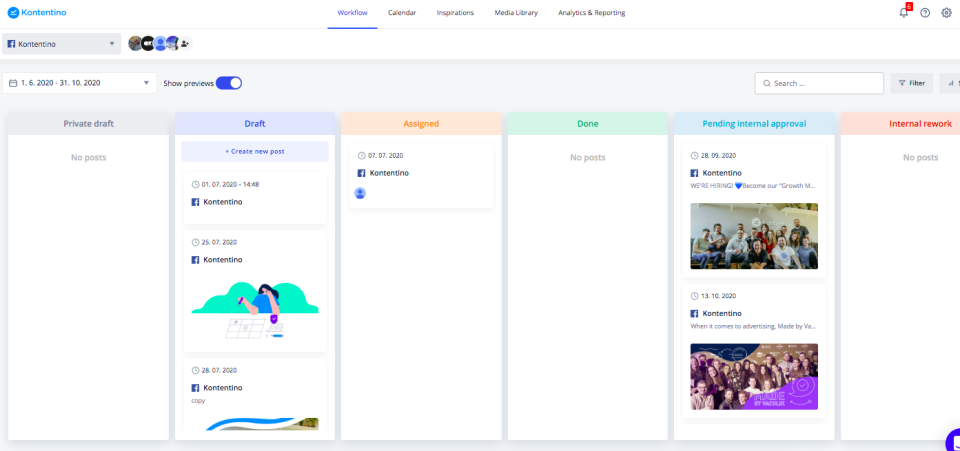960x451 pixels.
Task: Click the Show previews label
Action: [189, 83]
